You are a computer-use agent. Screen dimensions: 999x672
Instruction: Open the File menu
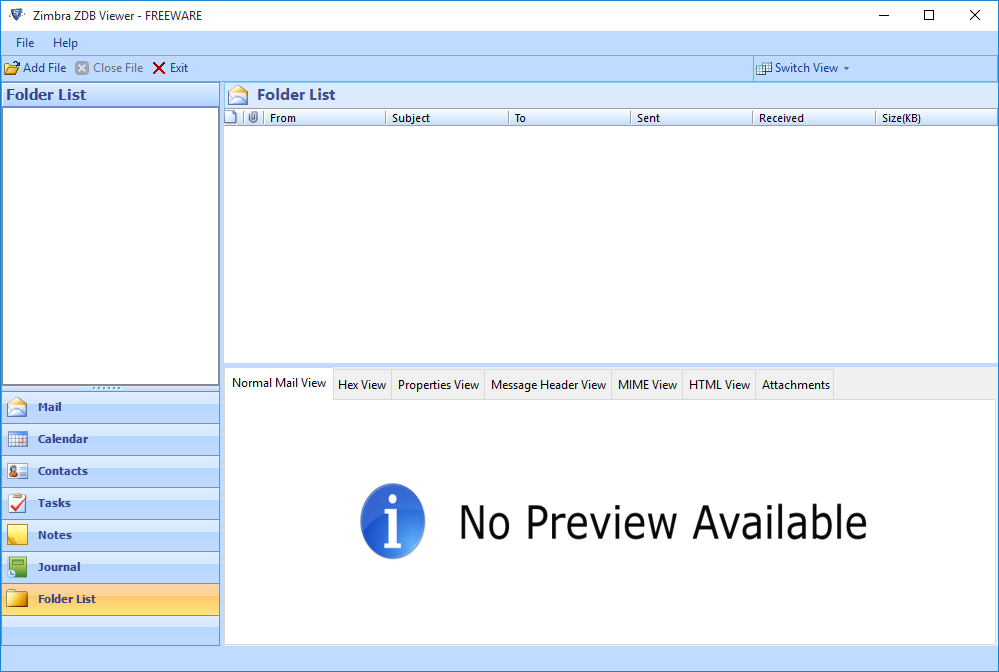(x=25, y=43)
